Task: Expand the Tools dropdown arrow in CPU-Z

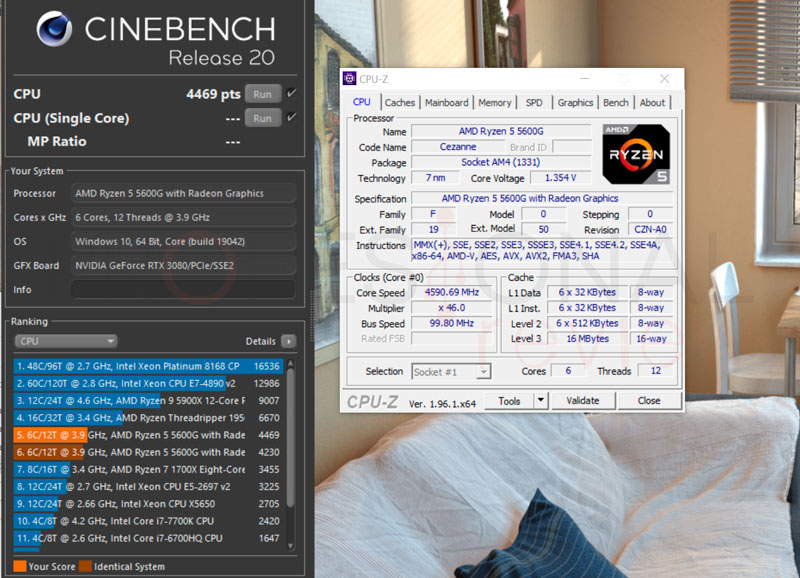Action: [541, 400]
